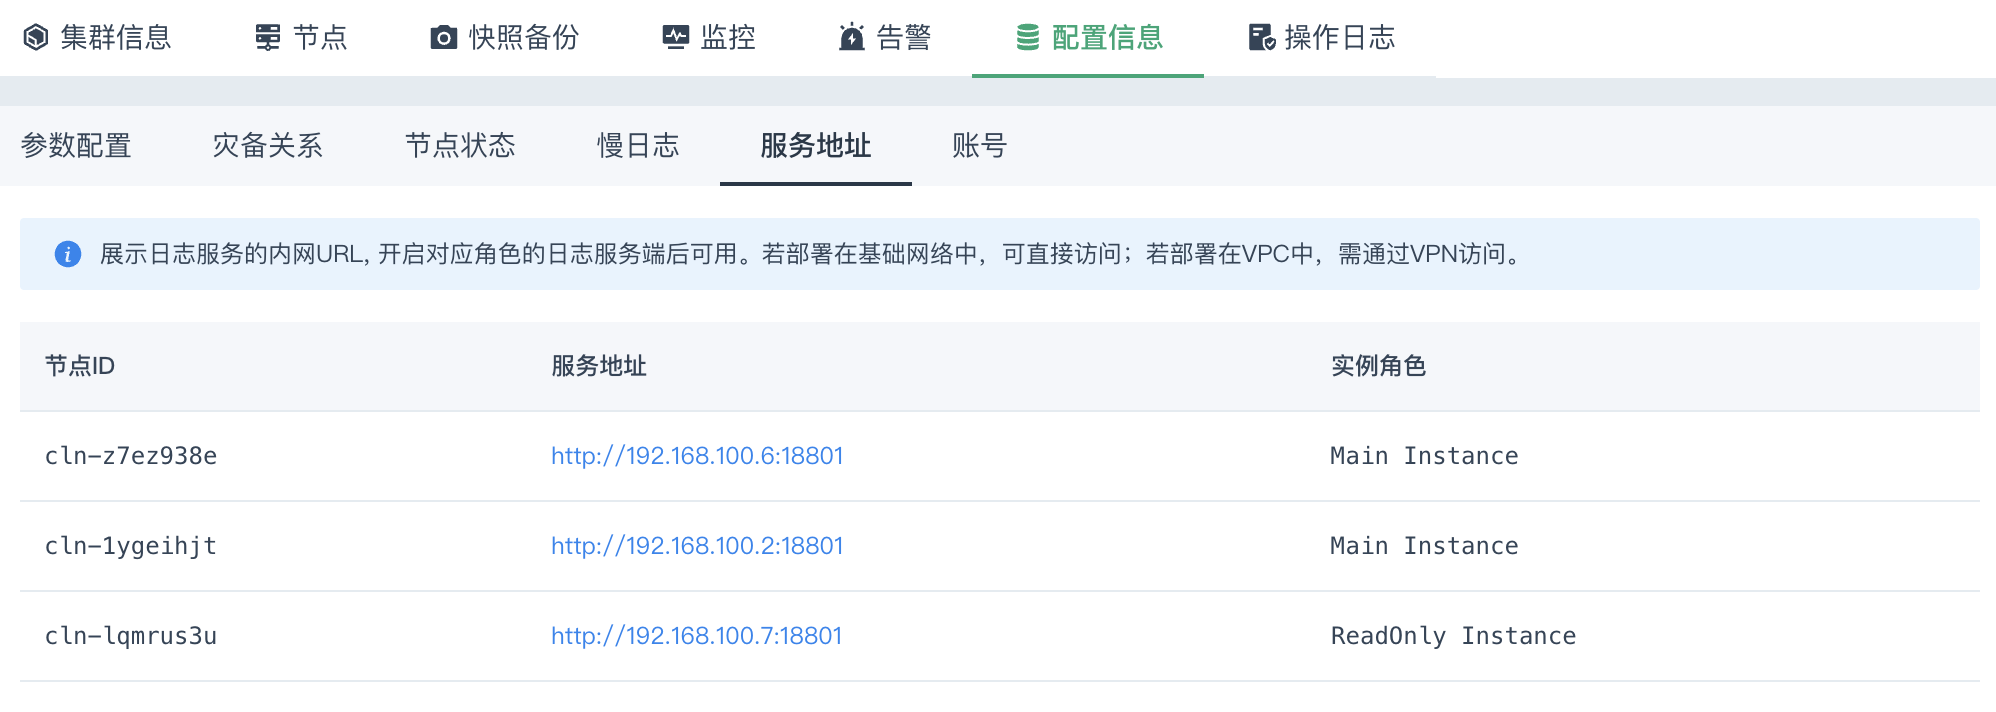Click the snapshot backup camera icon
1996x712 pixels.
pos(443,38)
